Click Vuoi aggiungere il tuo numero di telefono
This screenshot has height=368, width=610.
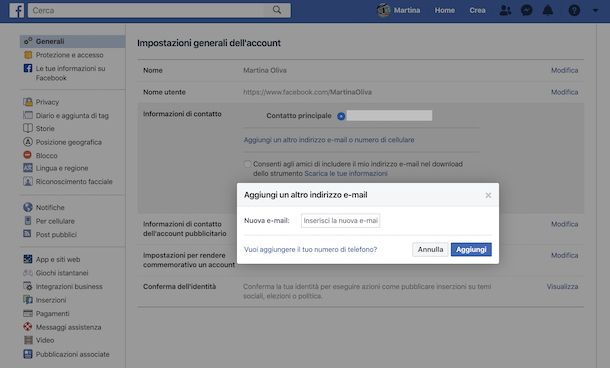tap(310, 249)
